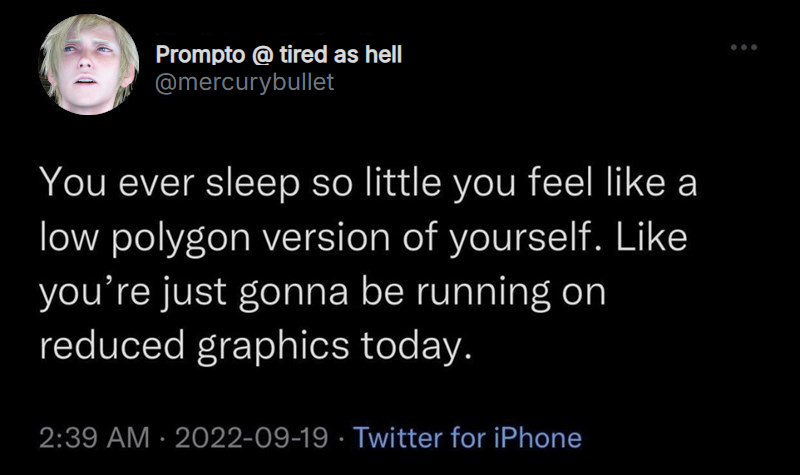
Task: Click the word "running" in the tweet
Action: coord(493,292)
